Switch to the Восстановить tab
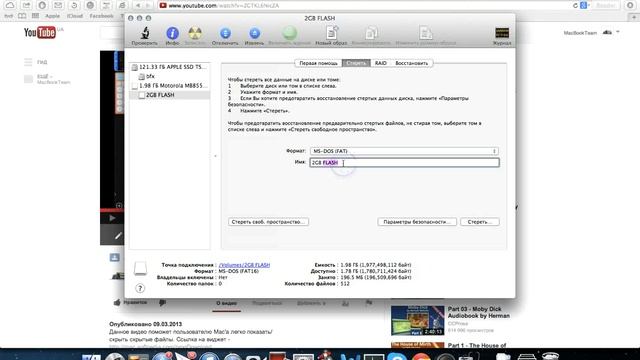The image size is (640, 360). 411,63
